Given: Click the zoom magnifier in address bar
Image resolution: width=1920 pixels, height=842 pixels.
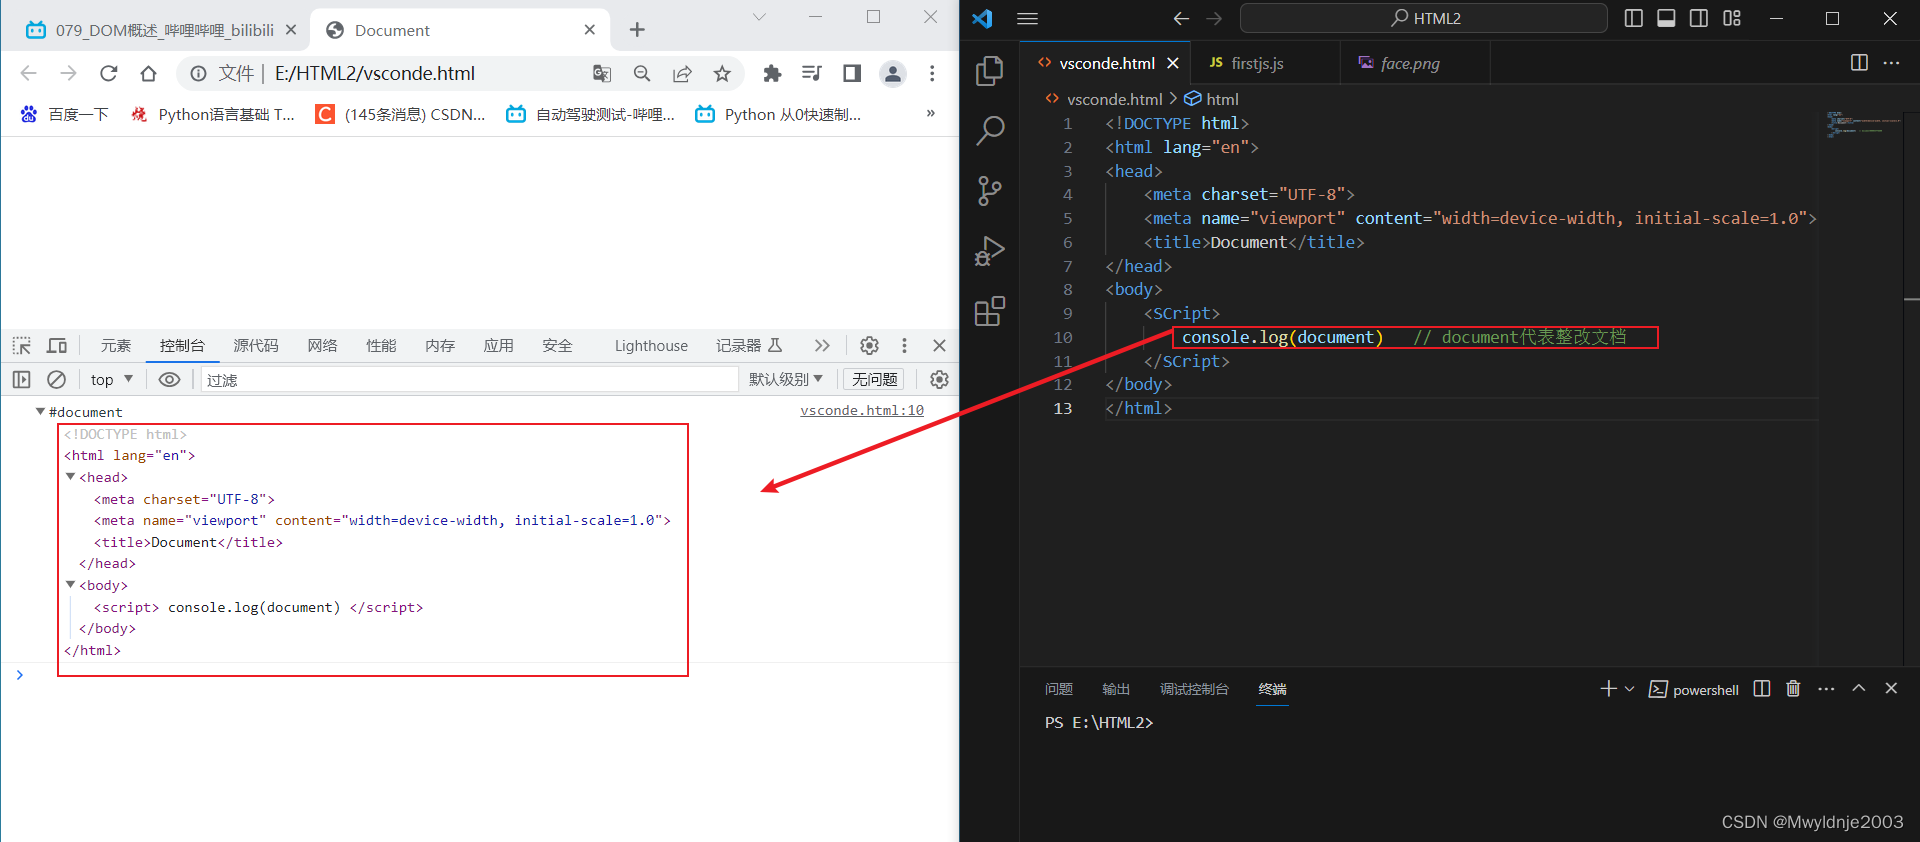Looking at the screenshot, I should point(642,73).
